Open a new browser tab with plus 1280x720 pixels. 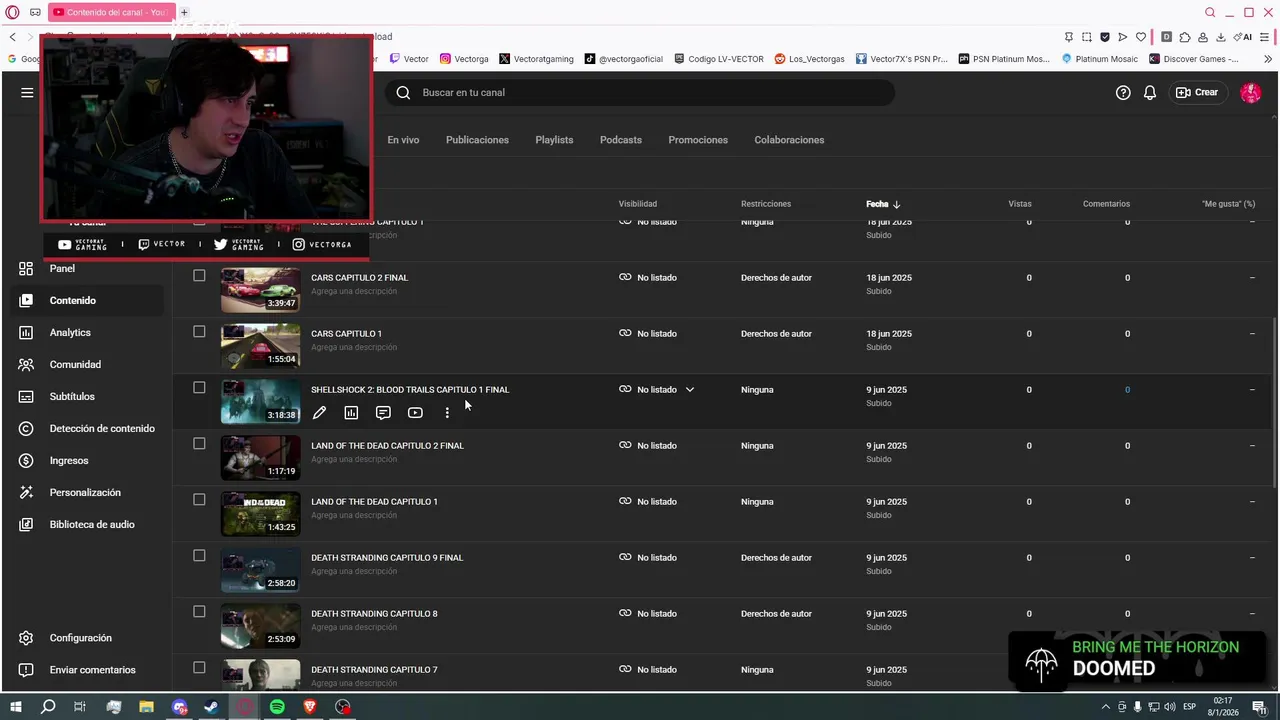pos(184,12)
